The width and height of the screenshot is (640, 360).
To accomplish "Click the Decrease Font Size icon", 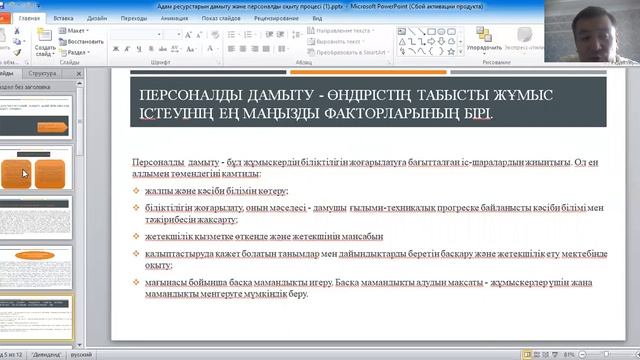I will (x=199, y=35).
